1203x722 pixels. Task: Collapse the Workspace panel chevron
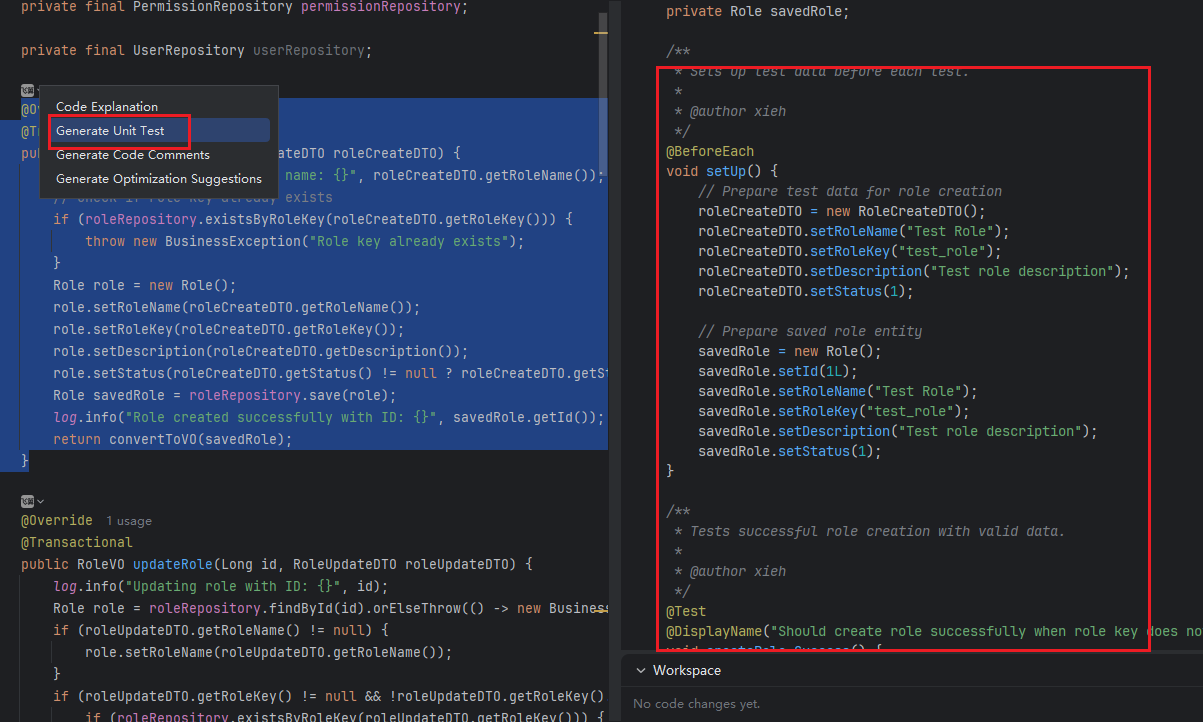[x=639, y=670]
